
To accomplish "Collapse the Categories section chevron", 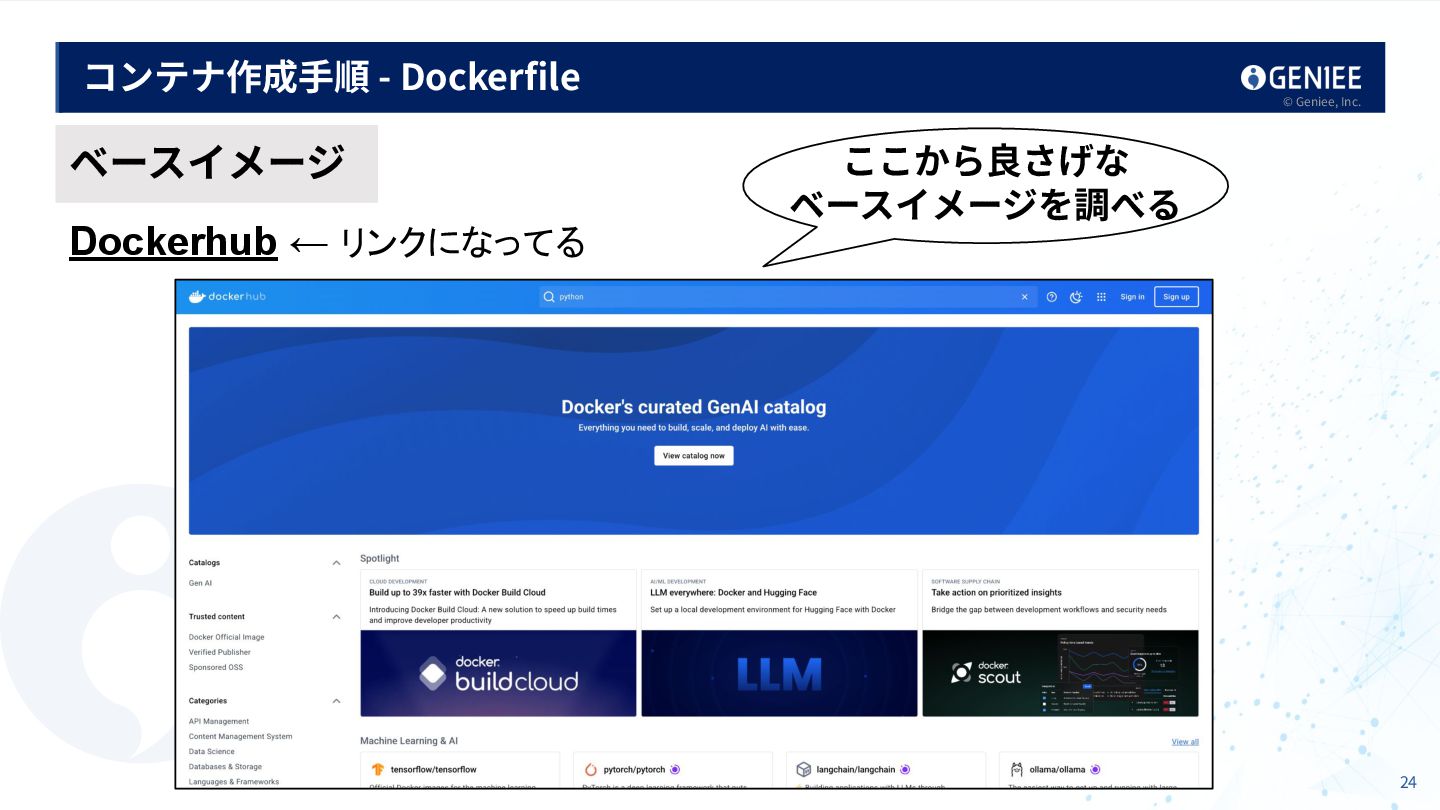I will coord(336,701).
